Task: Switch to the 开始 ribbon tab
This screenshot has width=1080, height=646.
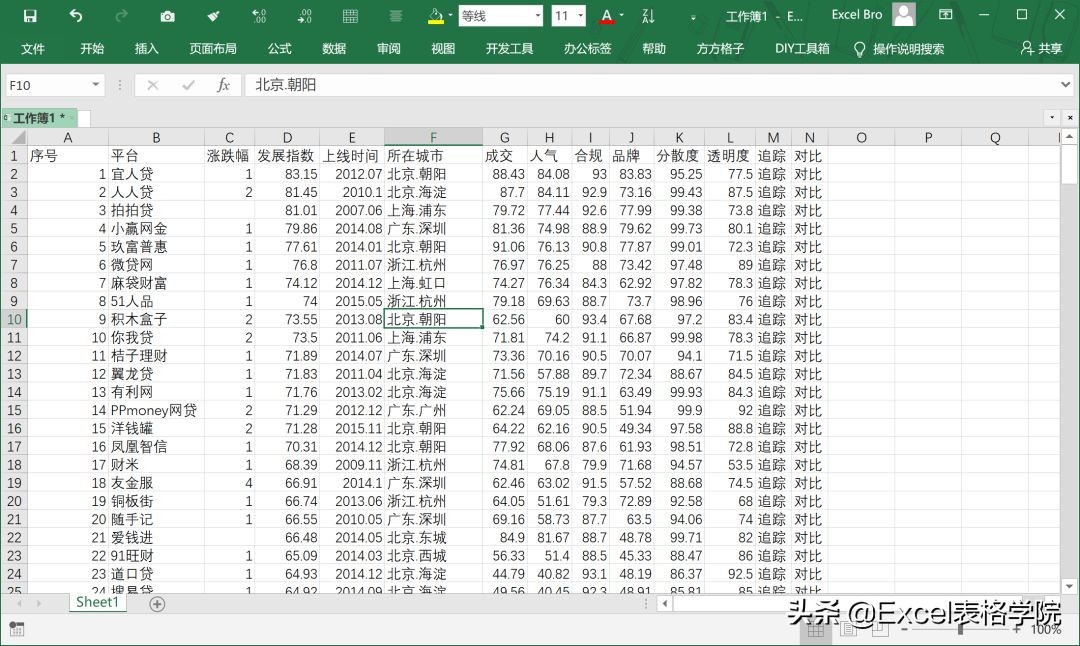Action: click(x=92, y=48)
